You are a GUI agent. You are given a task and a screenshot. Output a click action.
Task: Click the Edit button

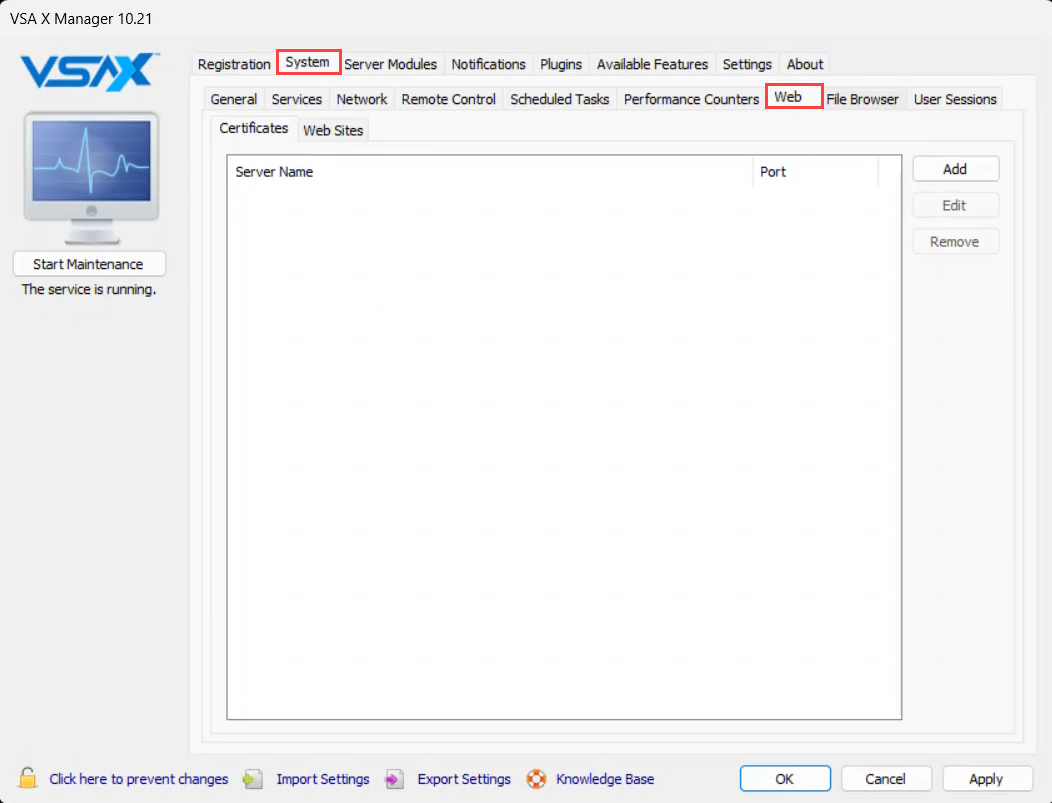(955, 205)
